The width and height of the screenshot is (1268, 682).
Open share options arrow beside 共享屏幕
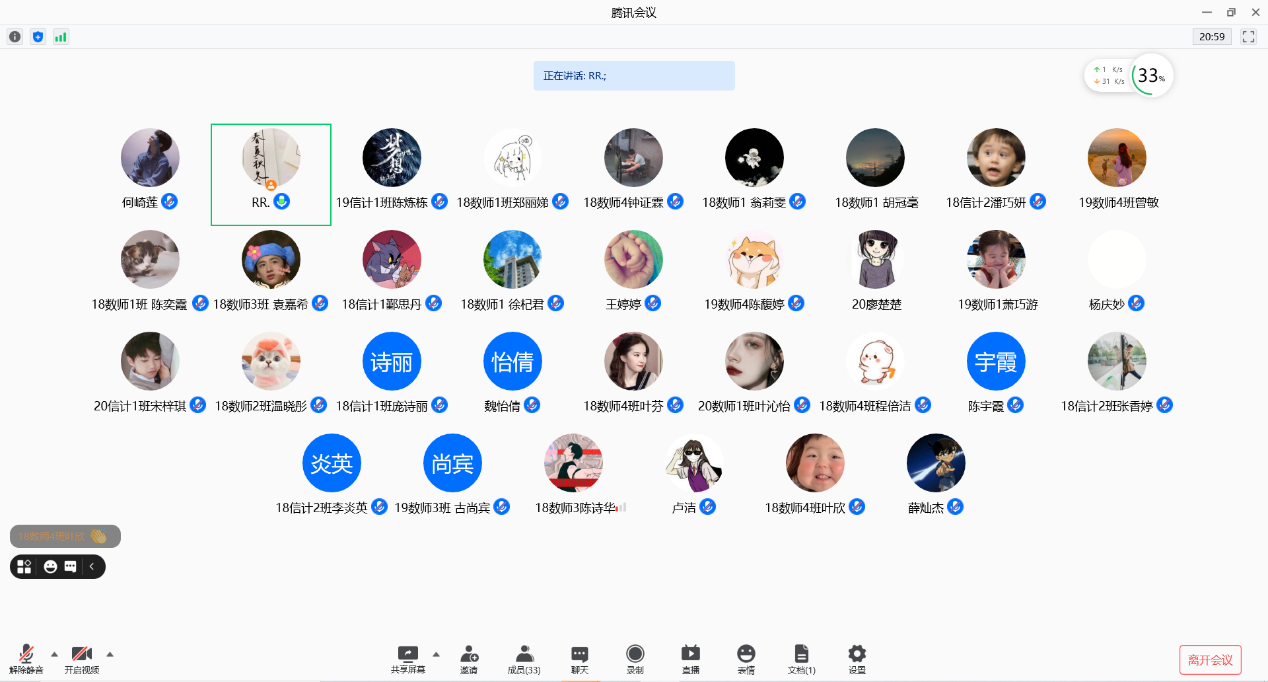point(436,654)
